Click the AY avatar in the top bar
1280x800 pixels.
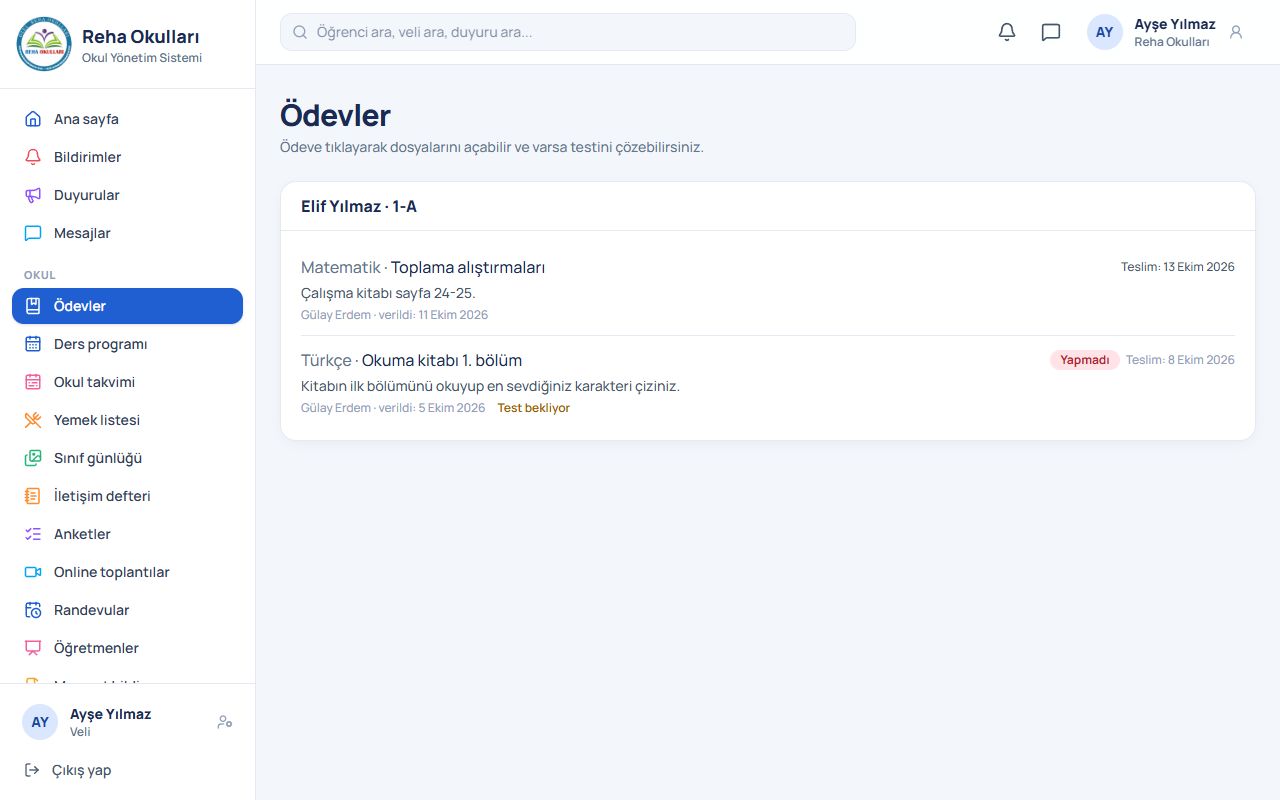1105,32
